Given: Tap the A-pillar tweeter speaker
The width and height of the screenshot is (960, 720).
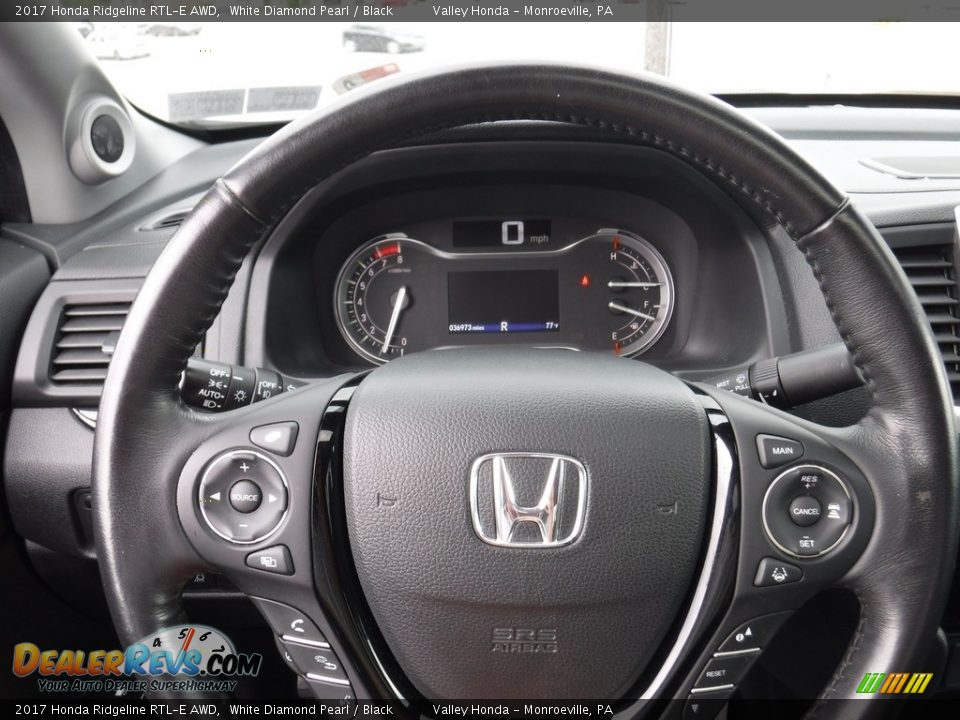Looking at the screenshot, I should (108, 138).
